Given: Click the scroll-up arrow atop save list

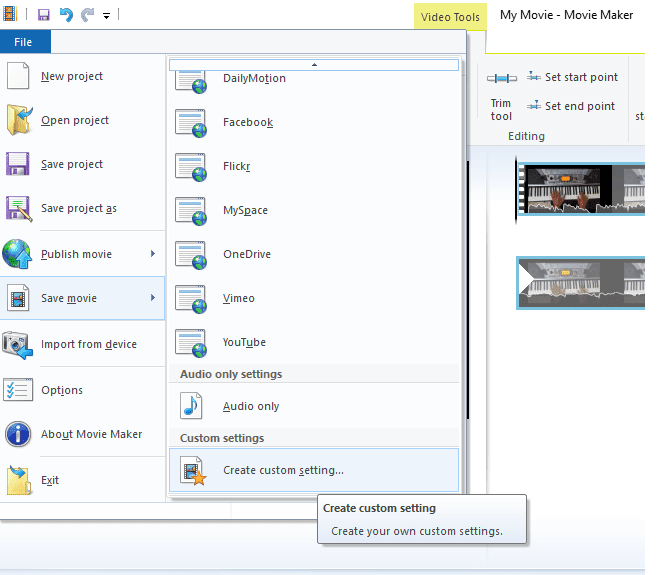Looking at the screenshot, I should click(x=314, y=65).
